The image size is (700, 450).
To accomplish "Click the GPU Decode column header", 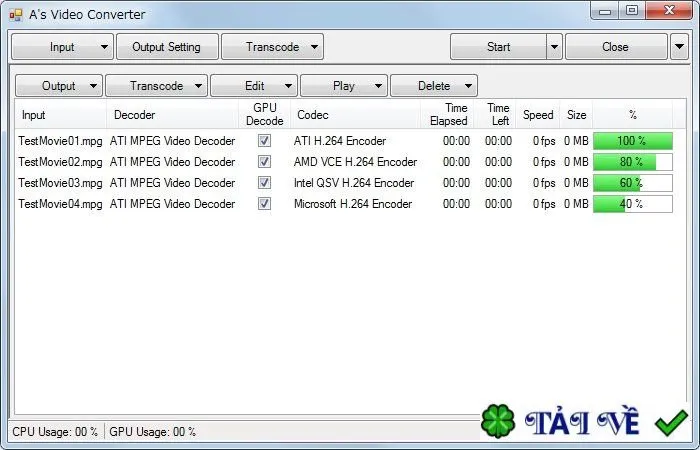I will 265,115.
